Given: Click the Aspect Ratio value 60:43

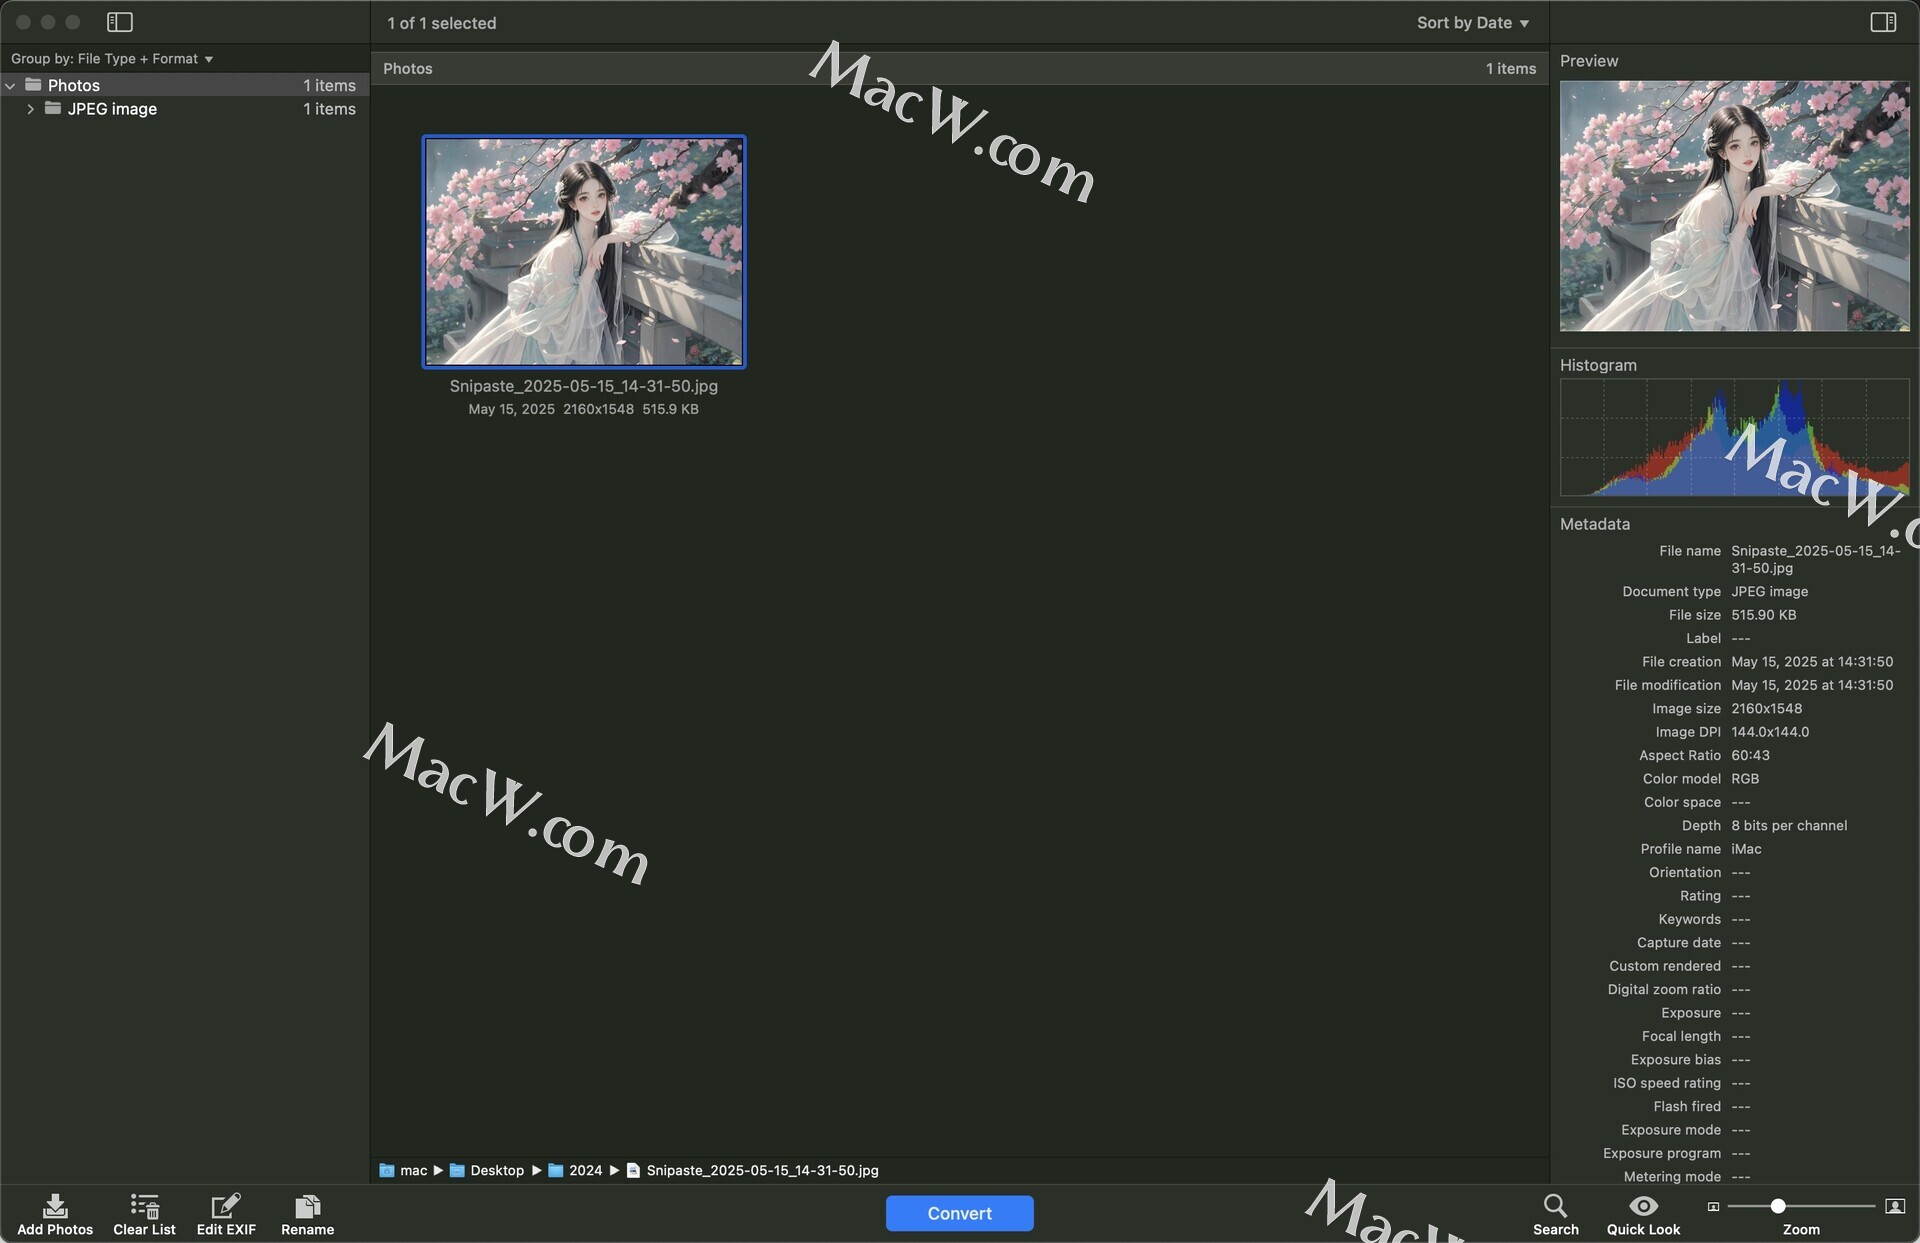Looking at the screenshot, I should click(1750, 755).
